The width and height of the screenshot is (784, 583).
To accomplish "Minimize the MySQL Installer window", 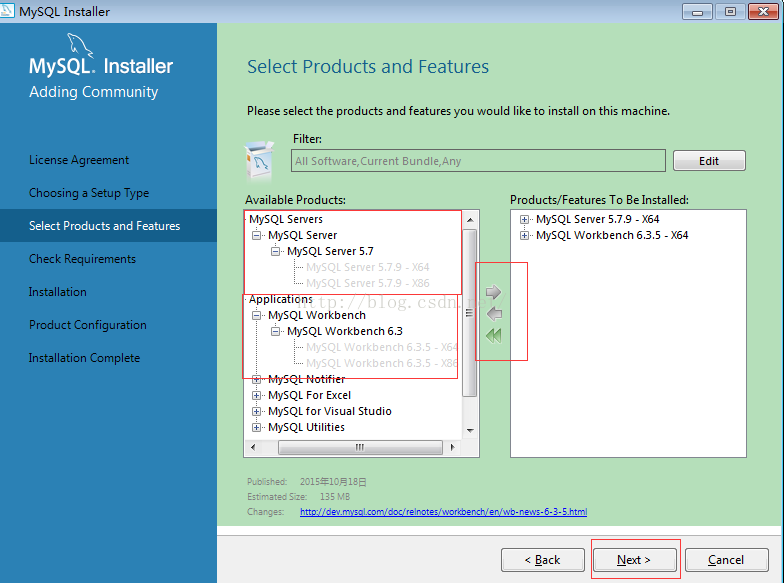I will point(698,12).
